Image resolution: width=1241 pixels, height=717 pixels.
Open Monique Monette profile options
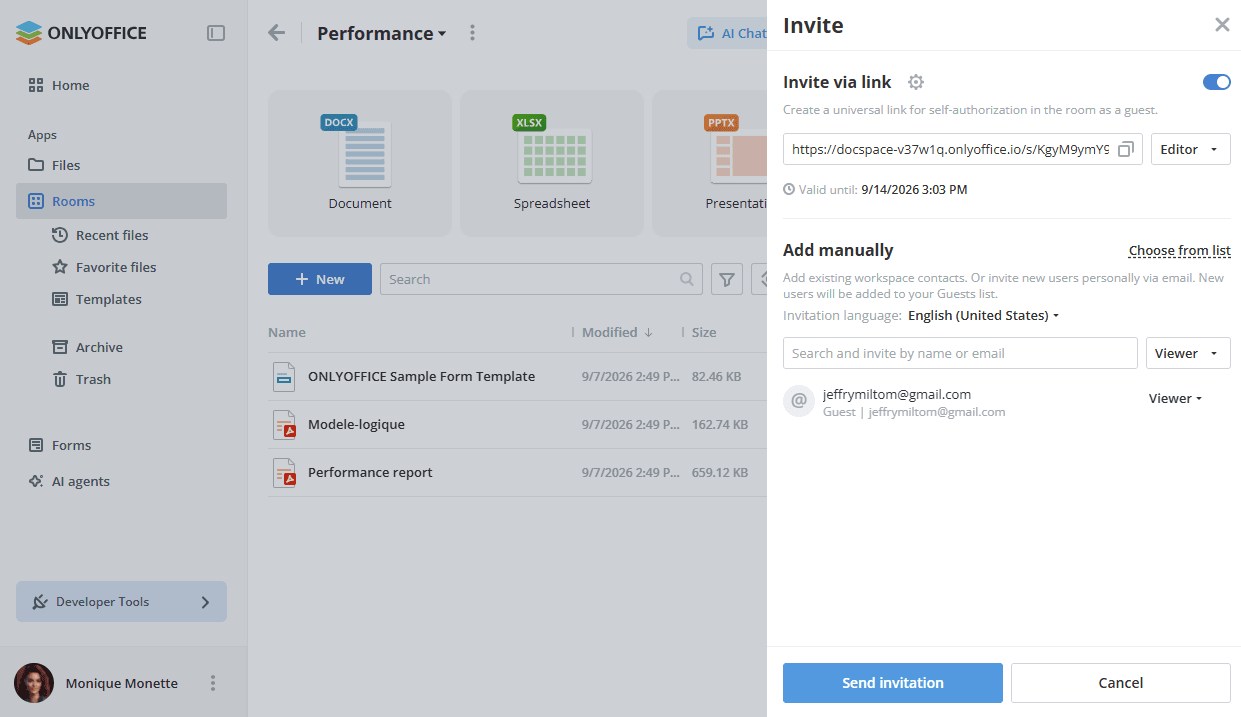coord(212,683)
